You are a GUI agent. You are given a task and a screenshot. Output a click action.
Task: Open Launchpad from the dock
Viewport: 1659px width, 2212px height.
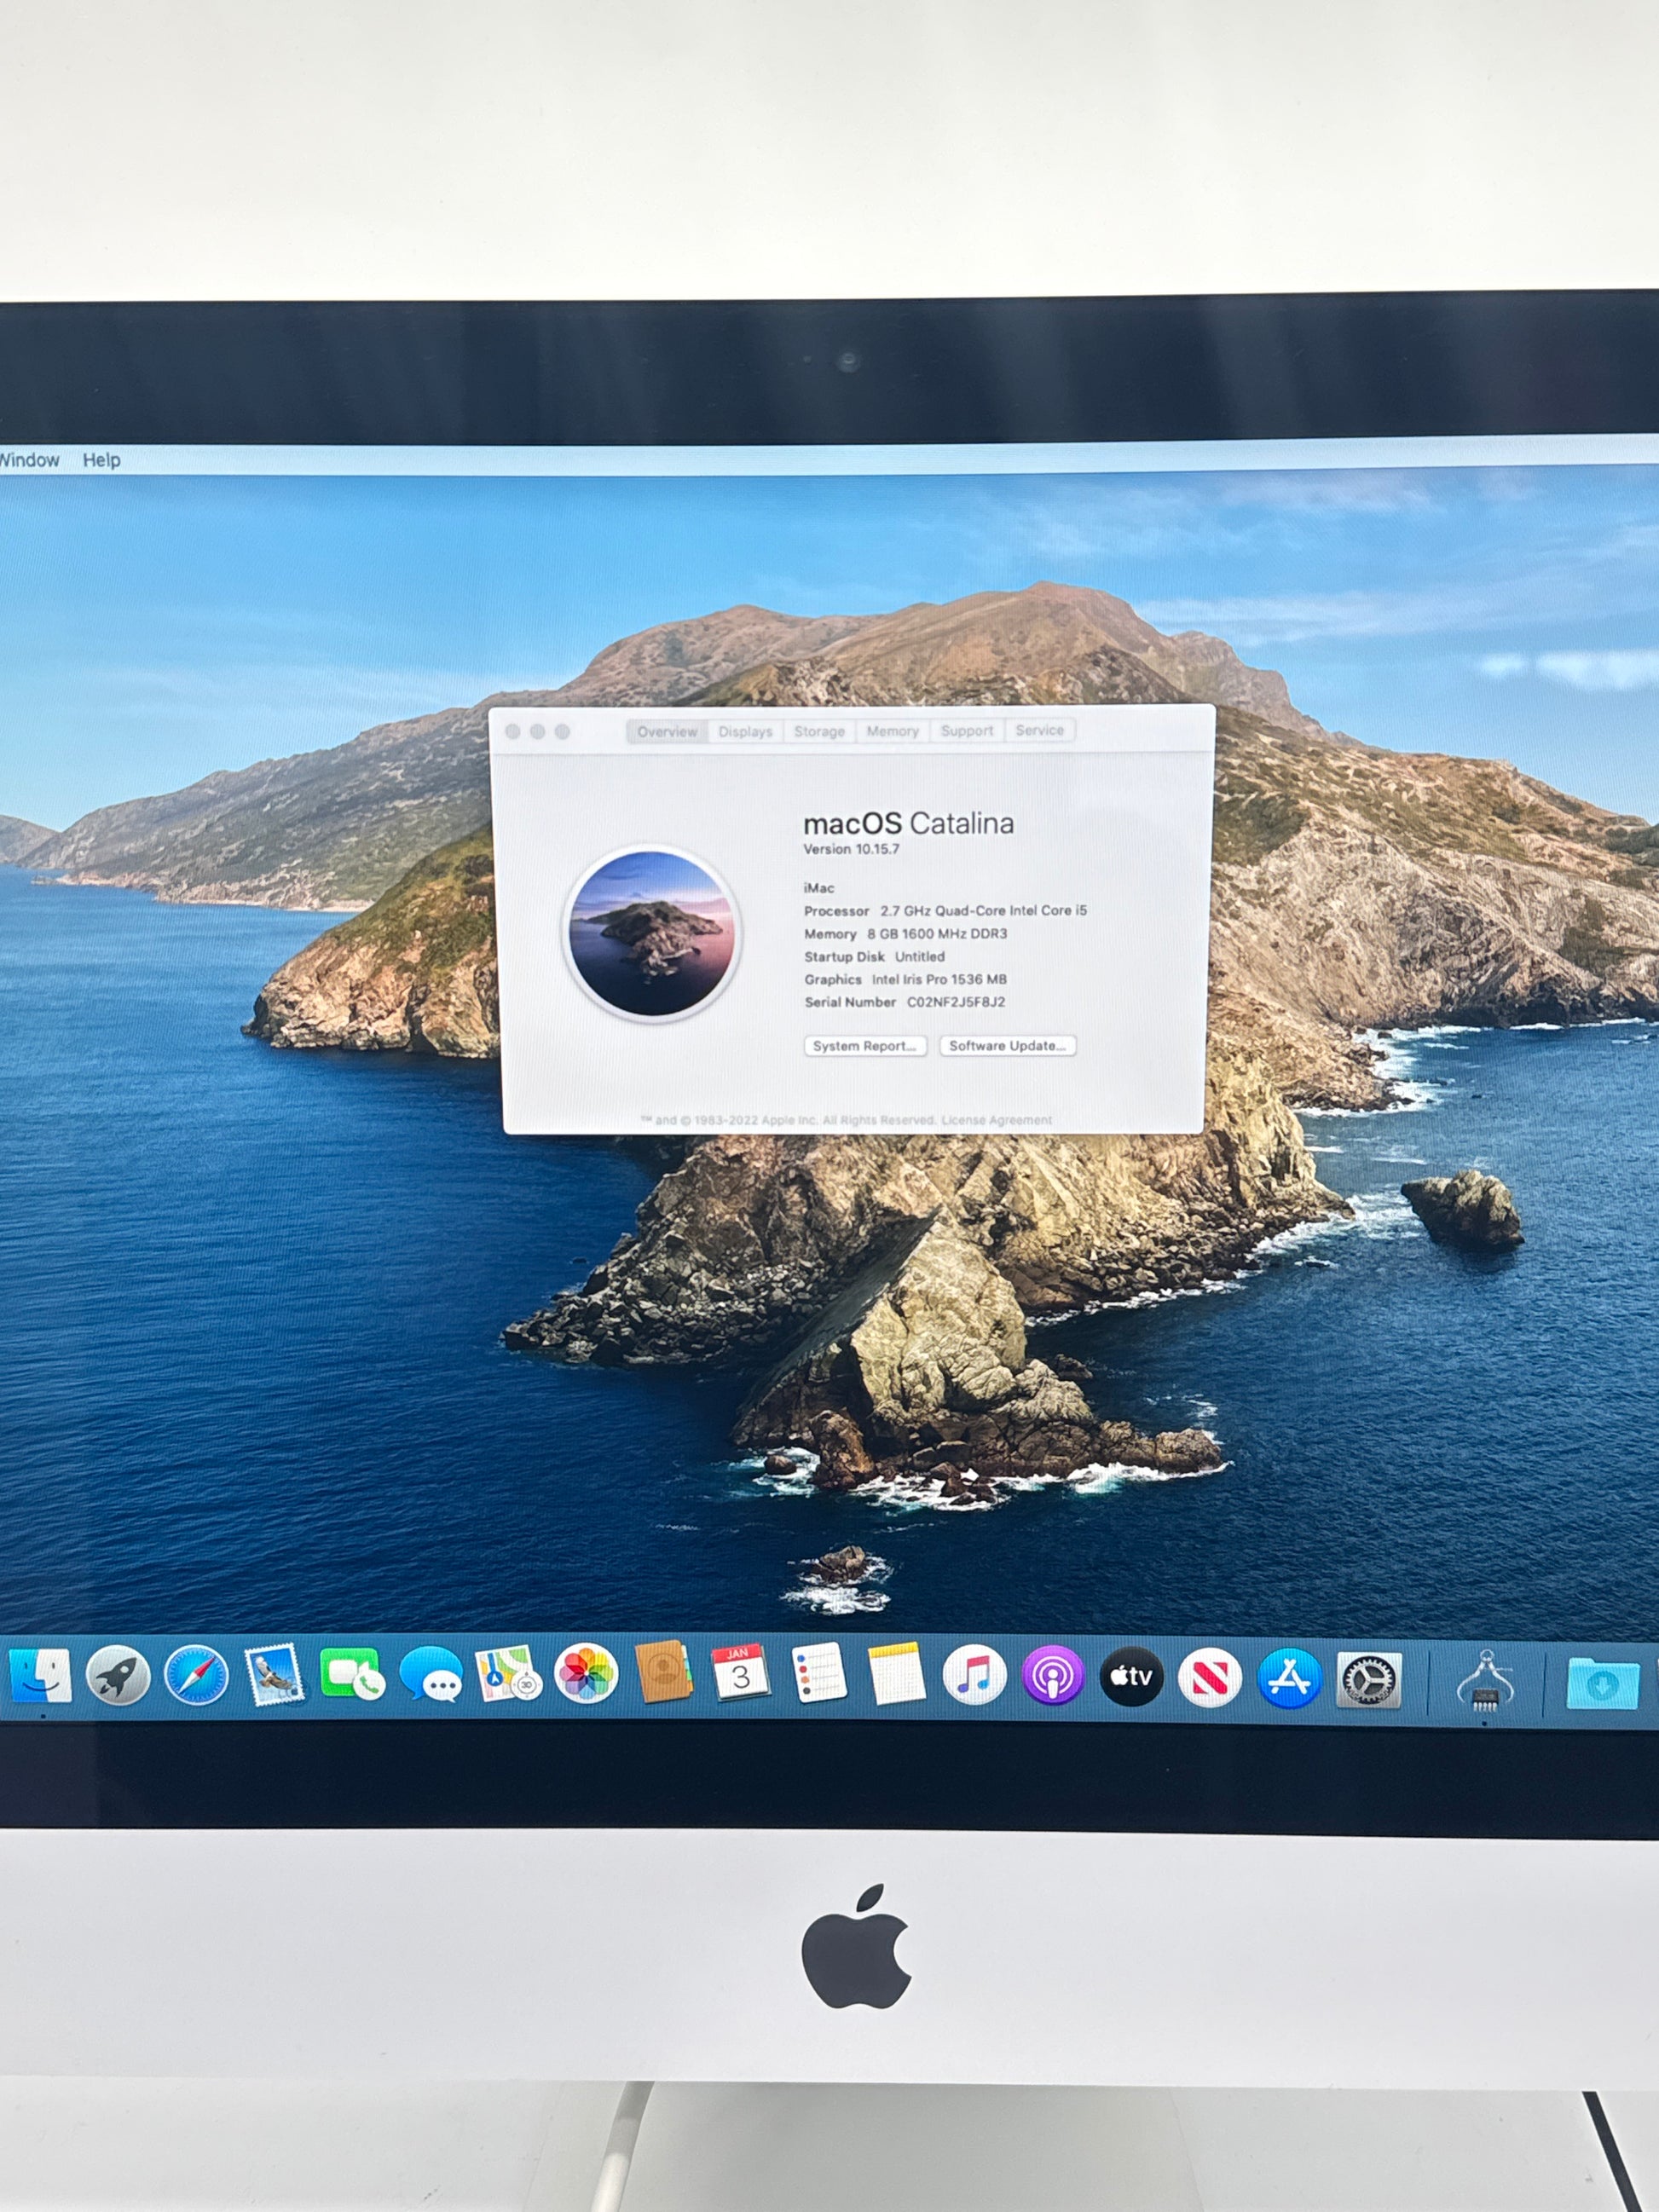(x=118, y=1676)
